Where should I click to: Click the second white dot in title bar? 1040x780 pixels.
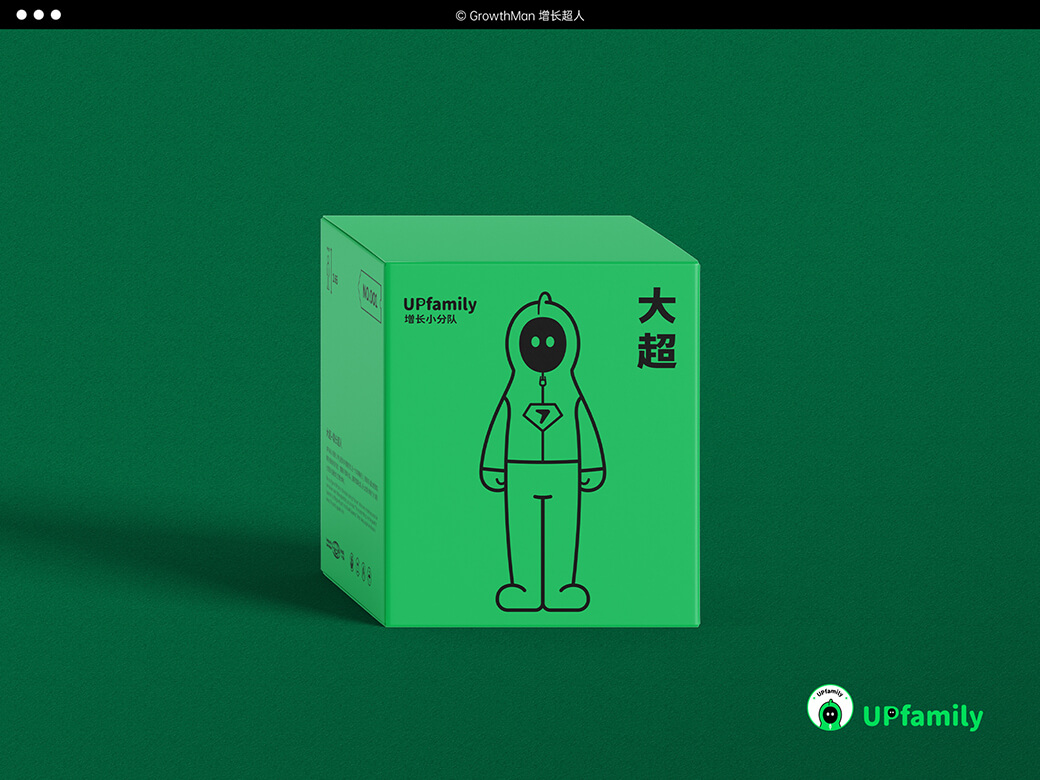tap(39, 15)
